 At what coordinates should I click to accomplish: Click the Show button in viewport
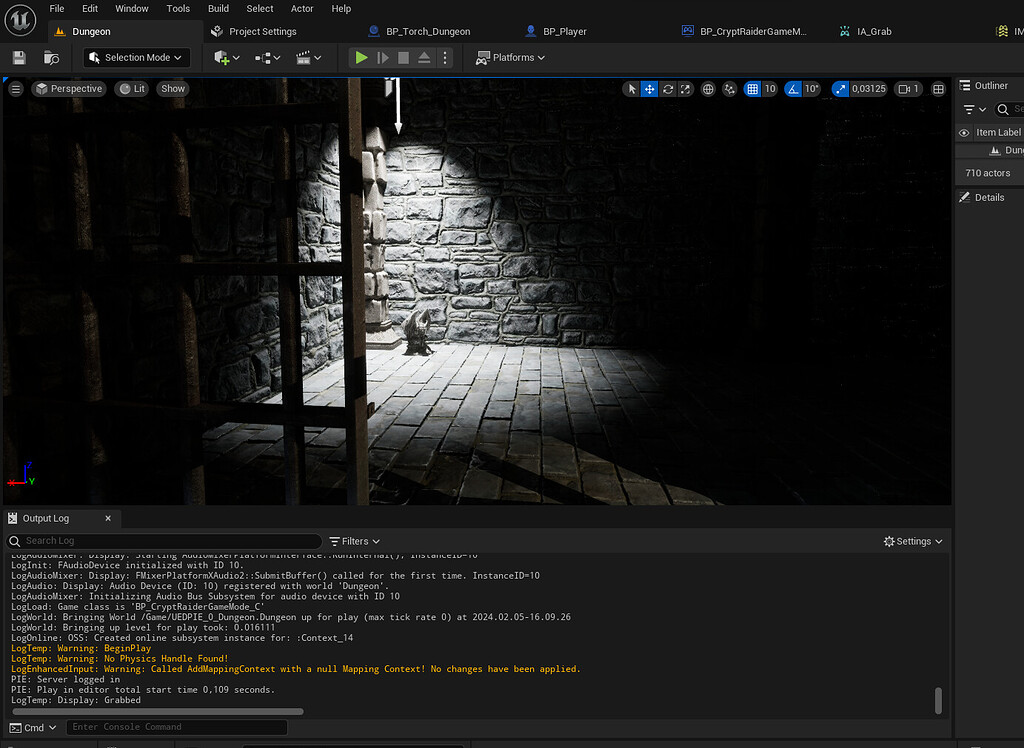pos(173,89)
